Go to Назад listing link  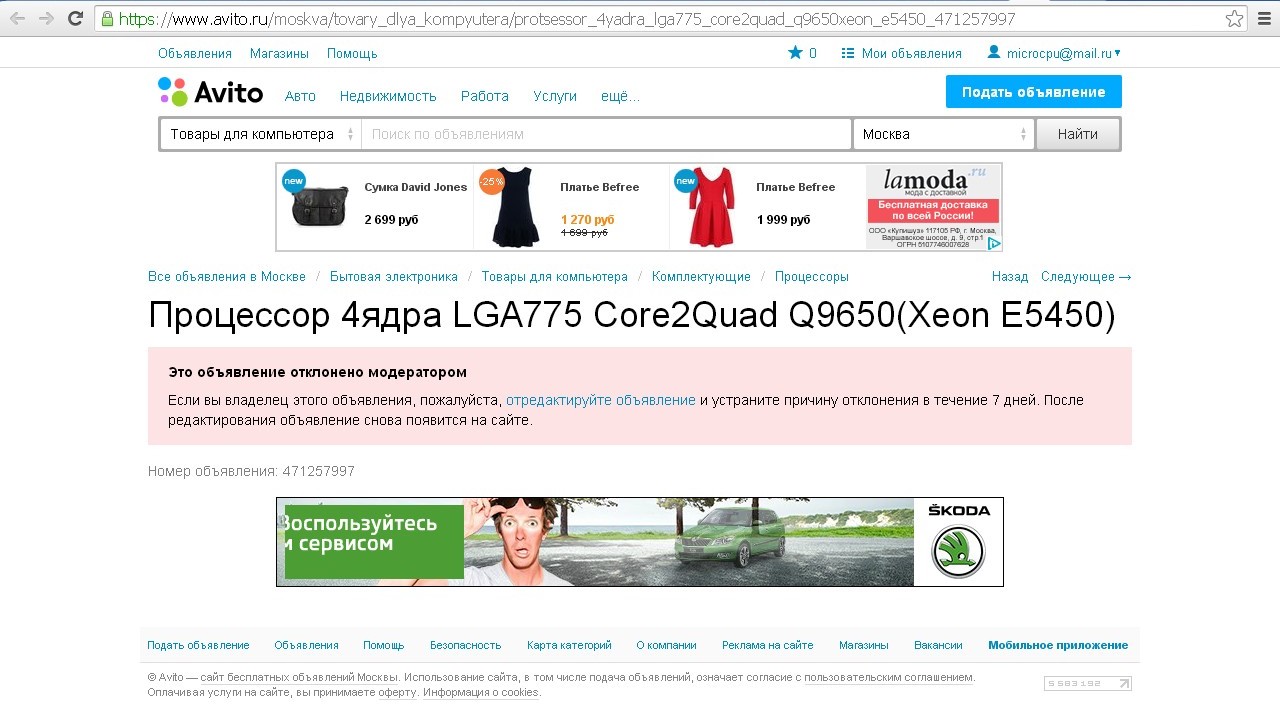[x=1010, y=276]
